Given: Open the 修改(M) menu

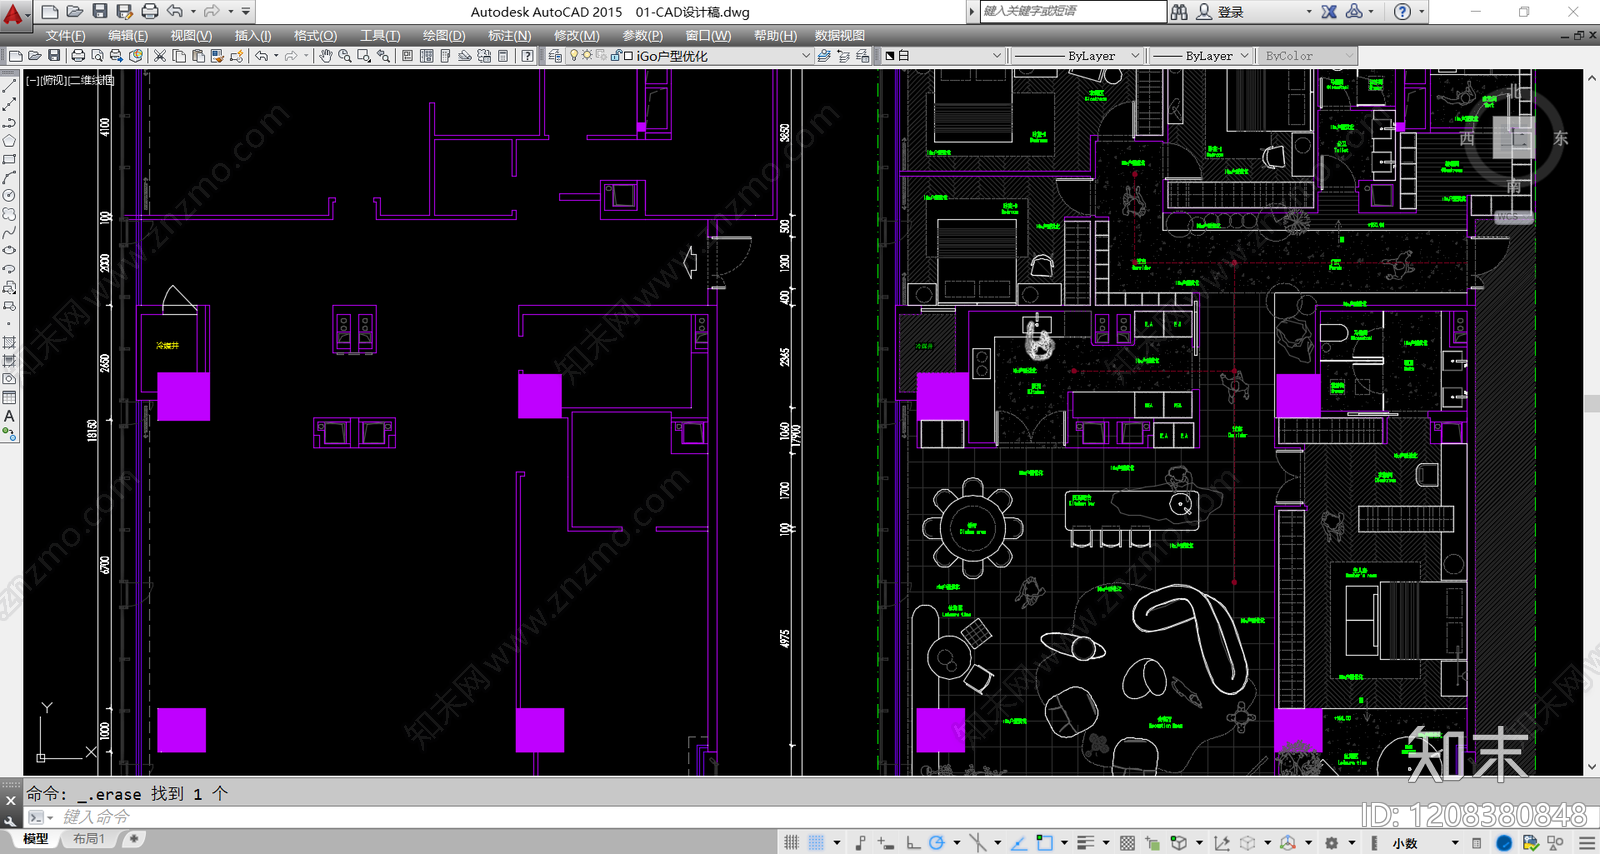Looking at the screenshot, I should tap(576, 35).
